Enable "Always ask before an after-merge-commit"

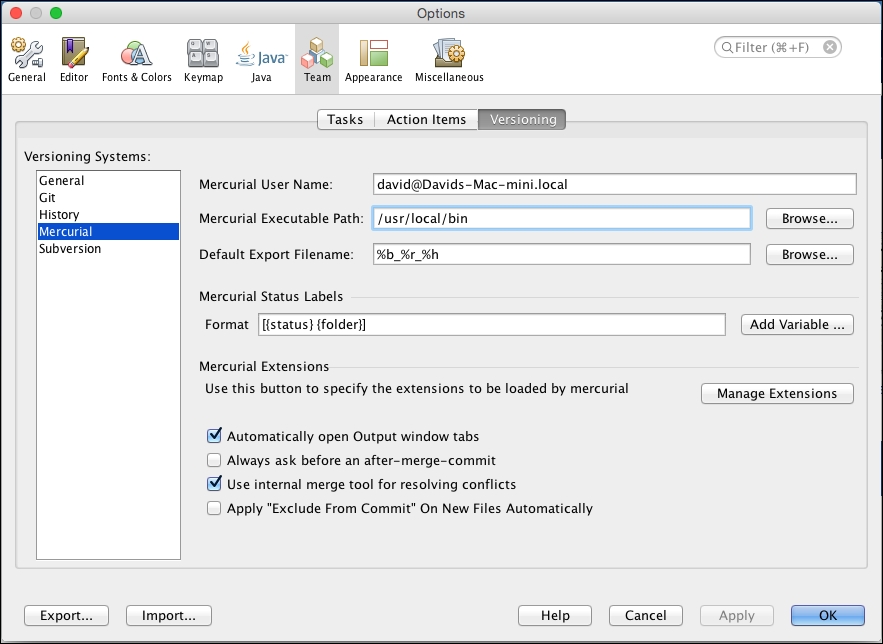coord(214,459)
